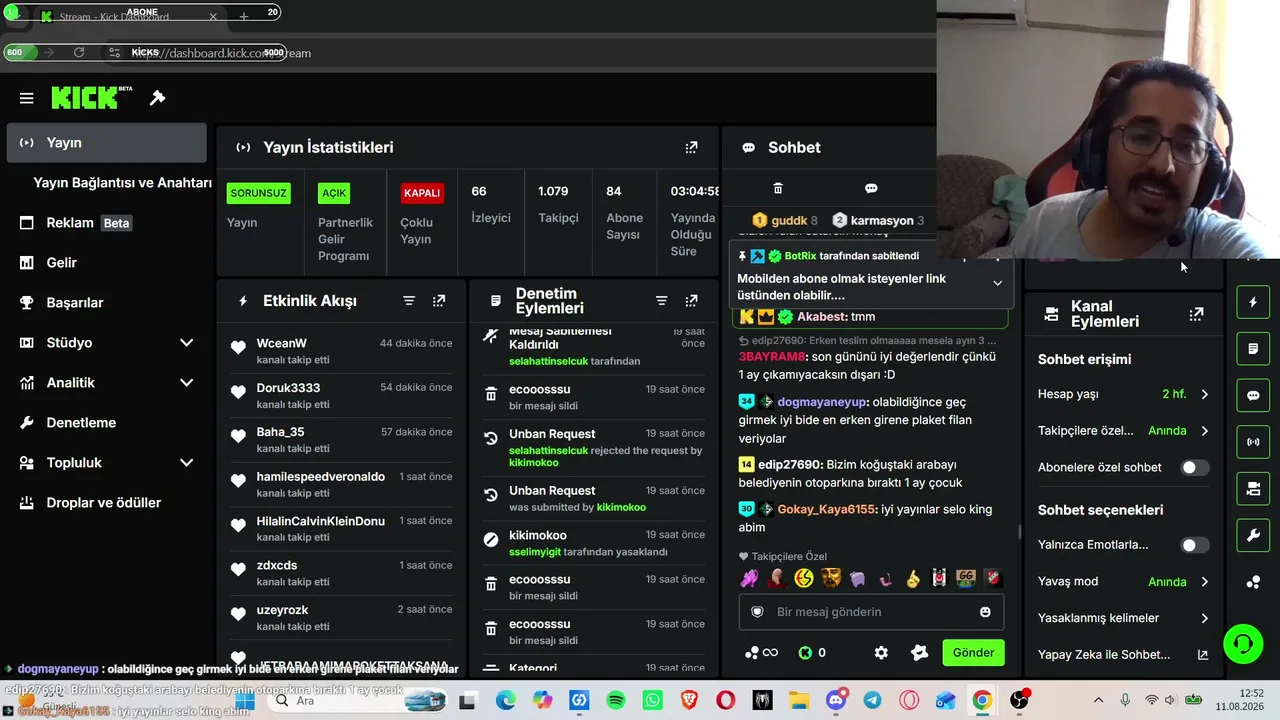Toggle Abonelere özel sohbet switch
This screenshot has width=1280, height=720.
pos(1195,467)
